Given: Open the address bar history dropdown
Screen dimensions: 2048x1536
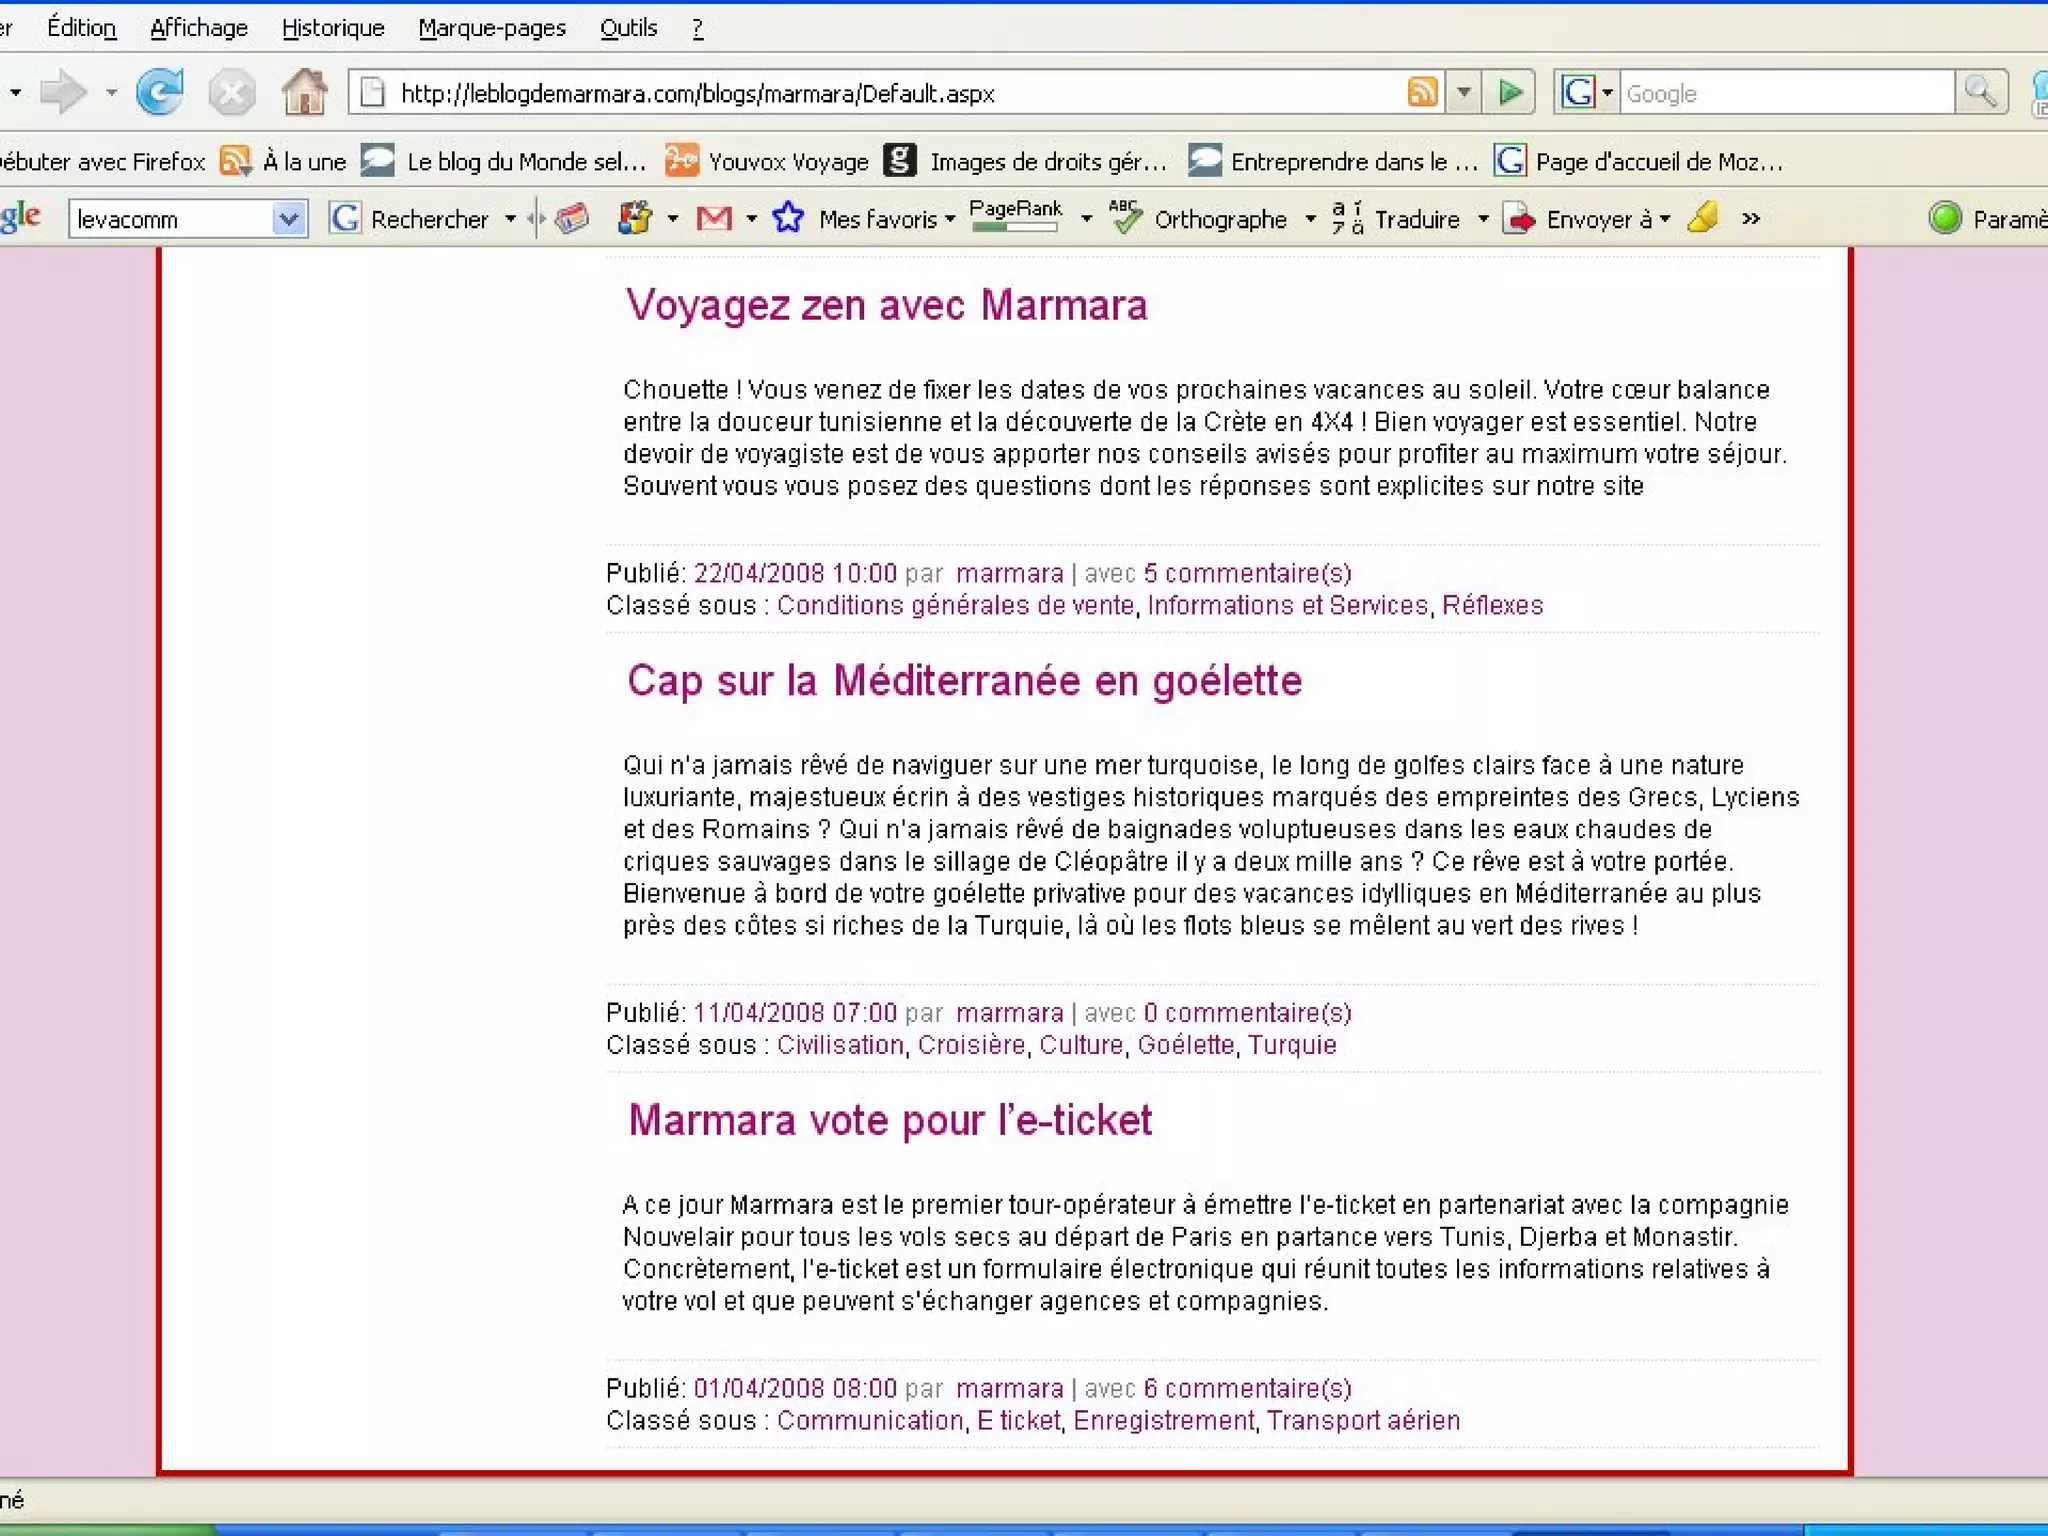Looking at the screenshot, I should click(1463, 92).
